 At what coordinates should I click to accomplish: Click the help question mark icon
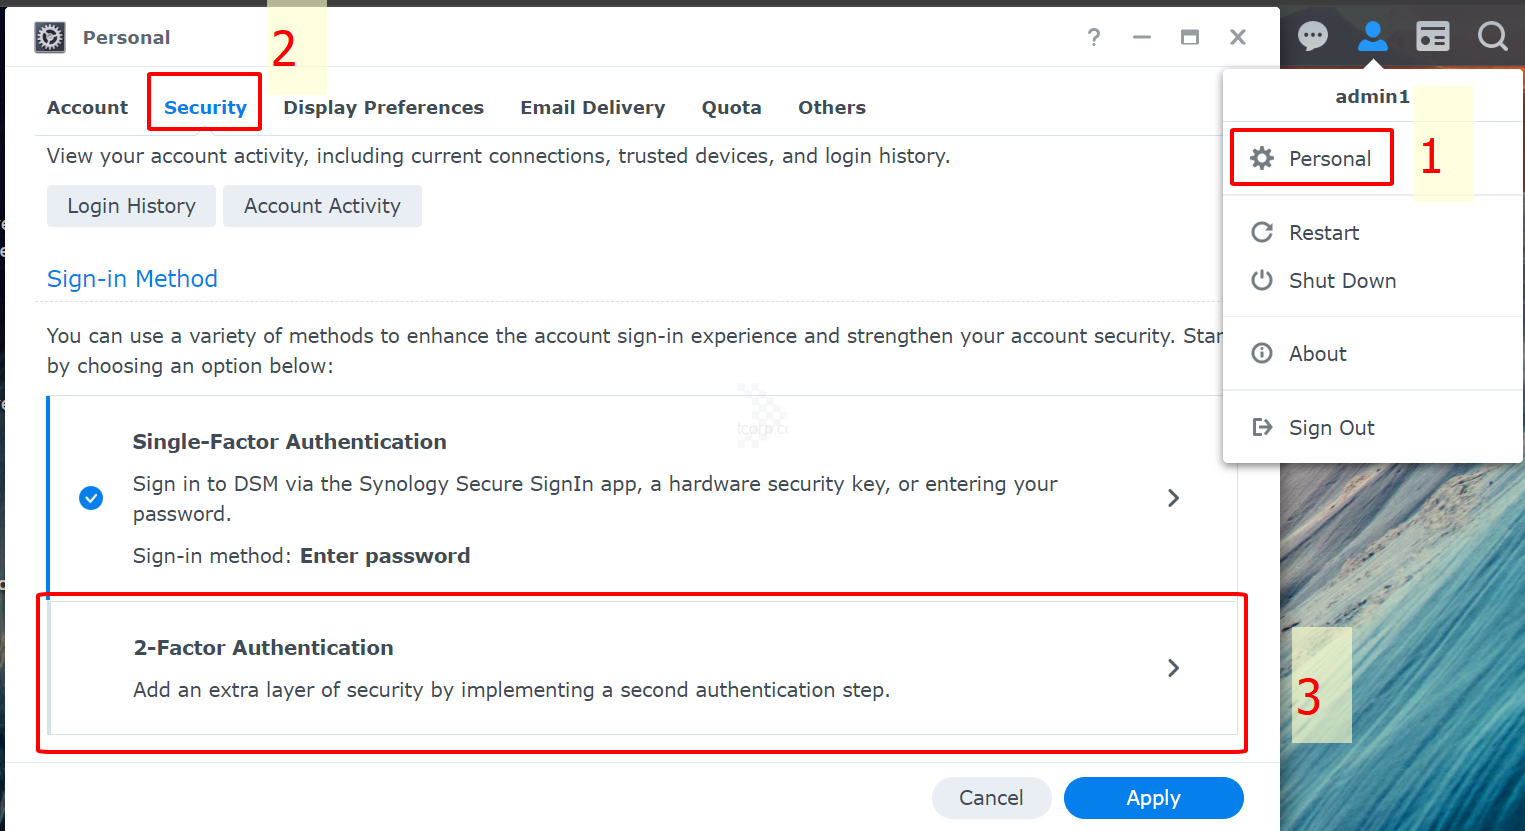coord(1094,37)
